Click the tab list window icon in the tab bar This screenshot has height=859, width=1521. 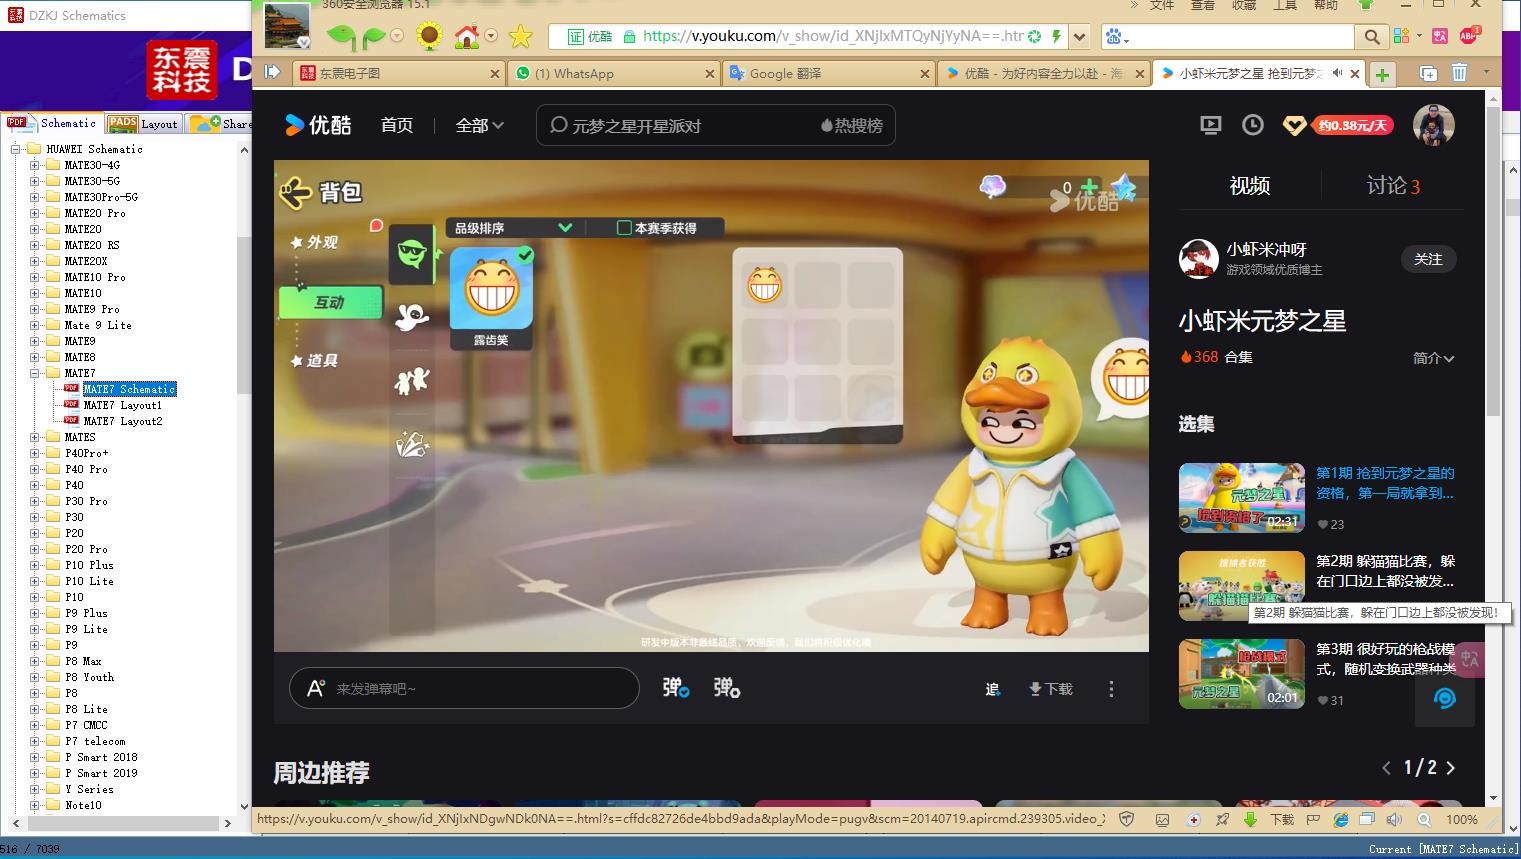coord(1428,73)
